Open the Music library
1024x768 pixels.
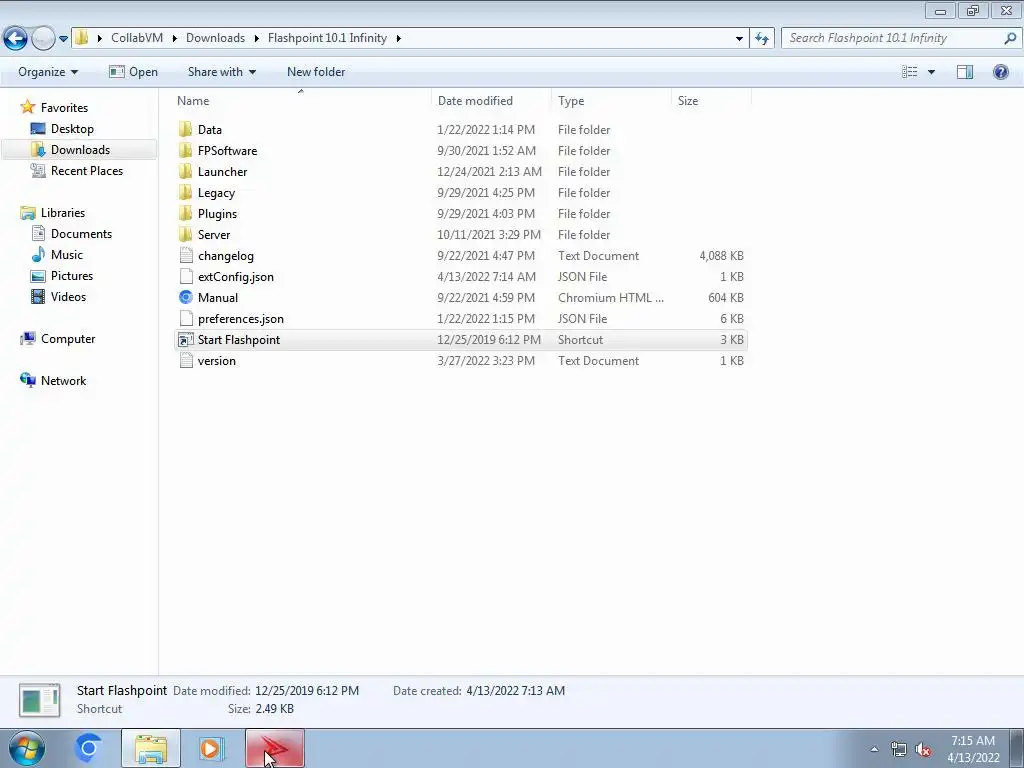pyautogui.click(x=67, y=255)
